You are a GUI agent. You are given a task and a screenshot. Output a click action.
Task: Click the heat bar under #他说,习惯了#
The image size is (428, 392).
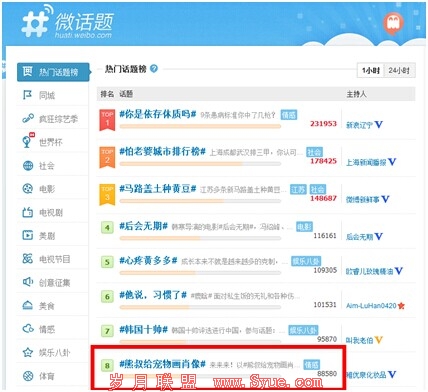pyautogui.click(x=200, y=307)
